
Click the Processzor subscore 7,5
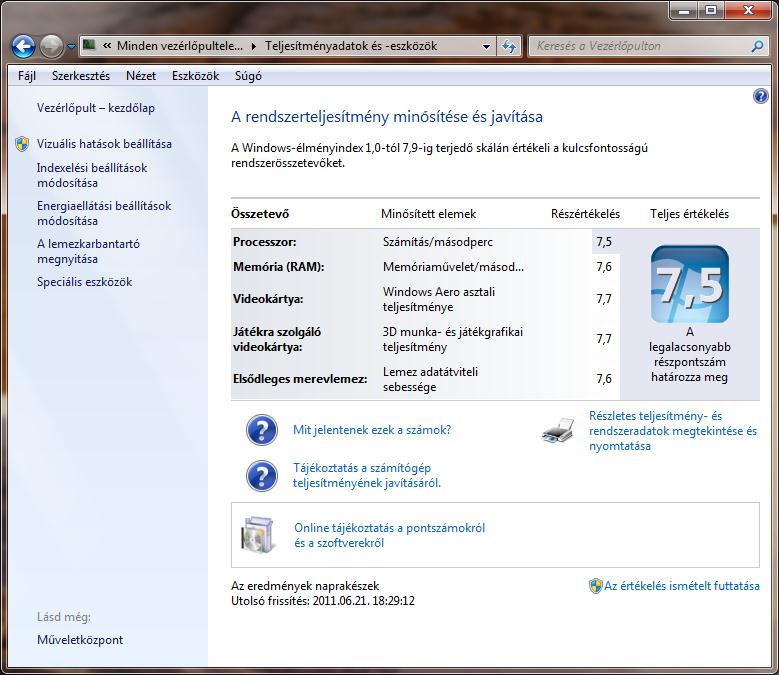(x=604, y=242)
